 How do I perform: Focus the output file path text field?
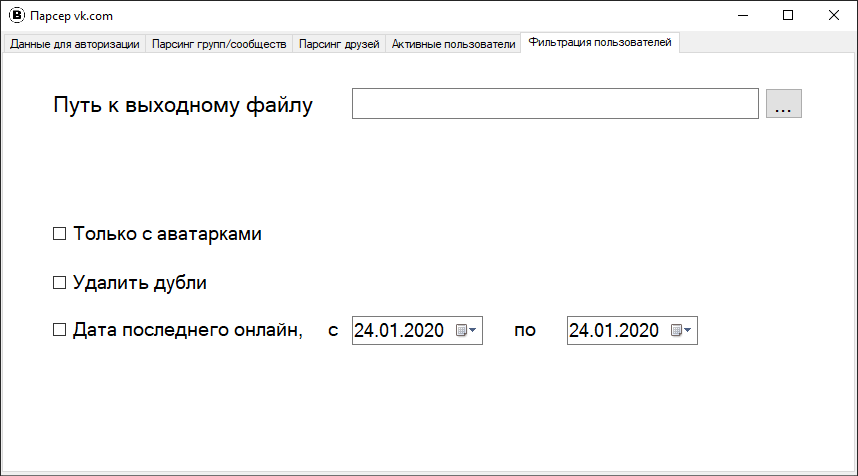coord(555,104)
